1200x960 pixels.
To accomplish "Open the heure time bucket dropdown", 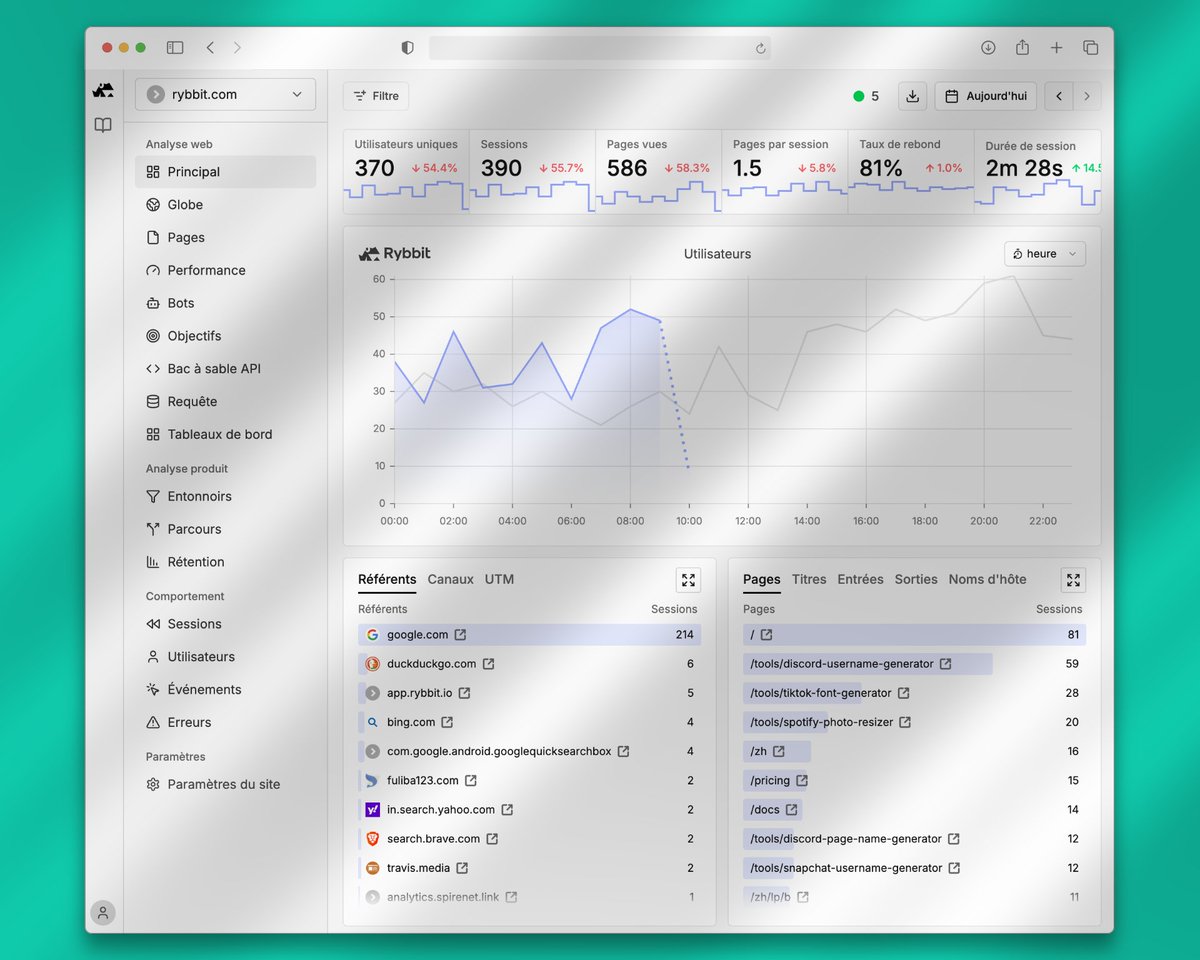I will [1045, 254].
